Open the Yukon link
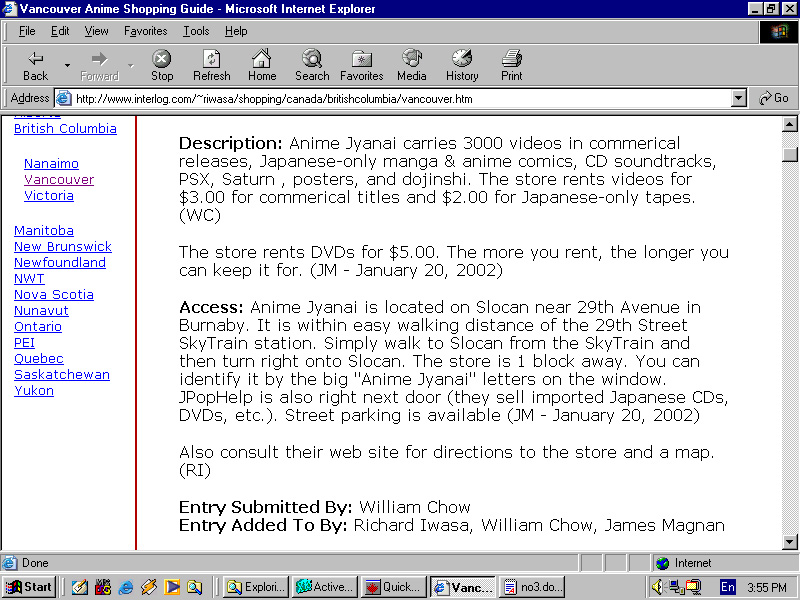 (x=34, y=390)
